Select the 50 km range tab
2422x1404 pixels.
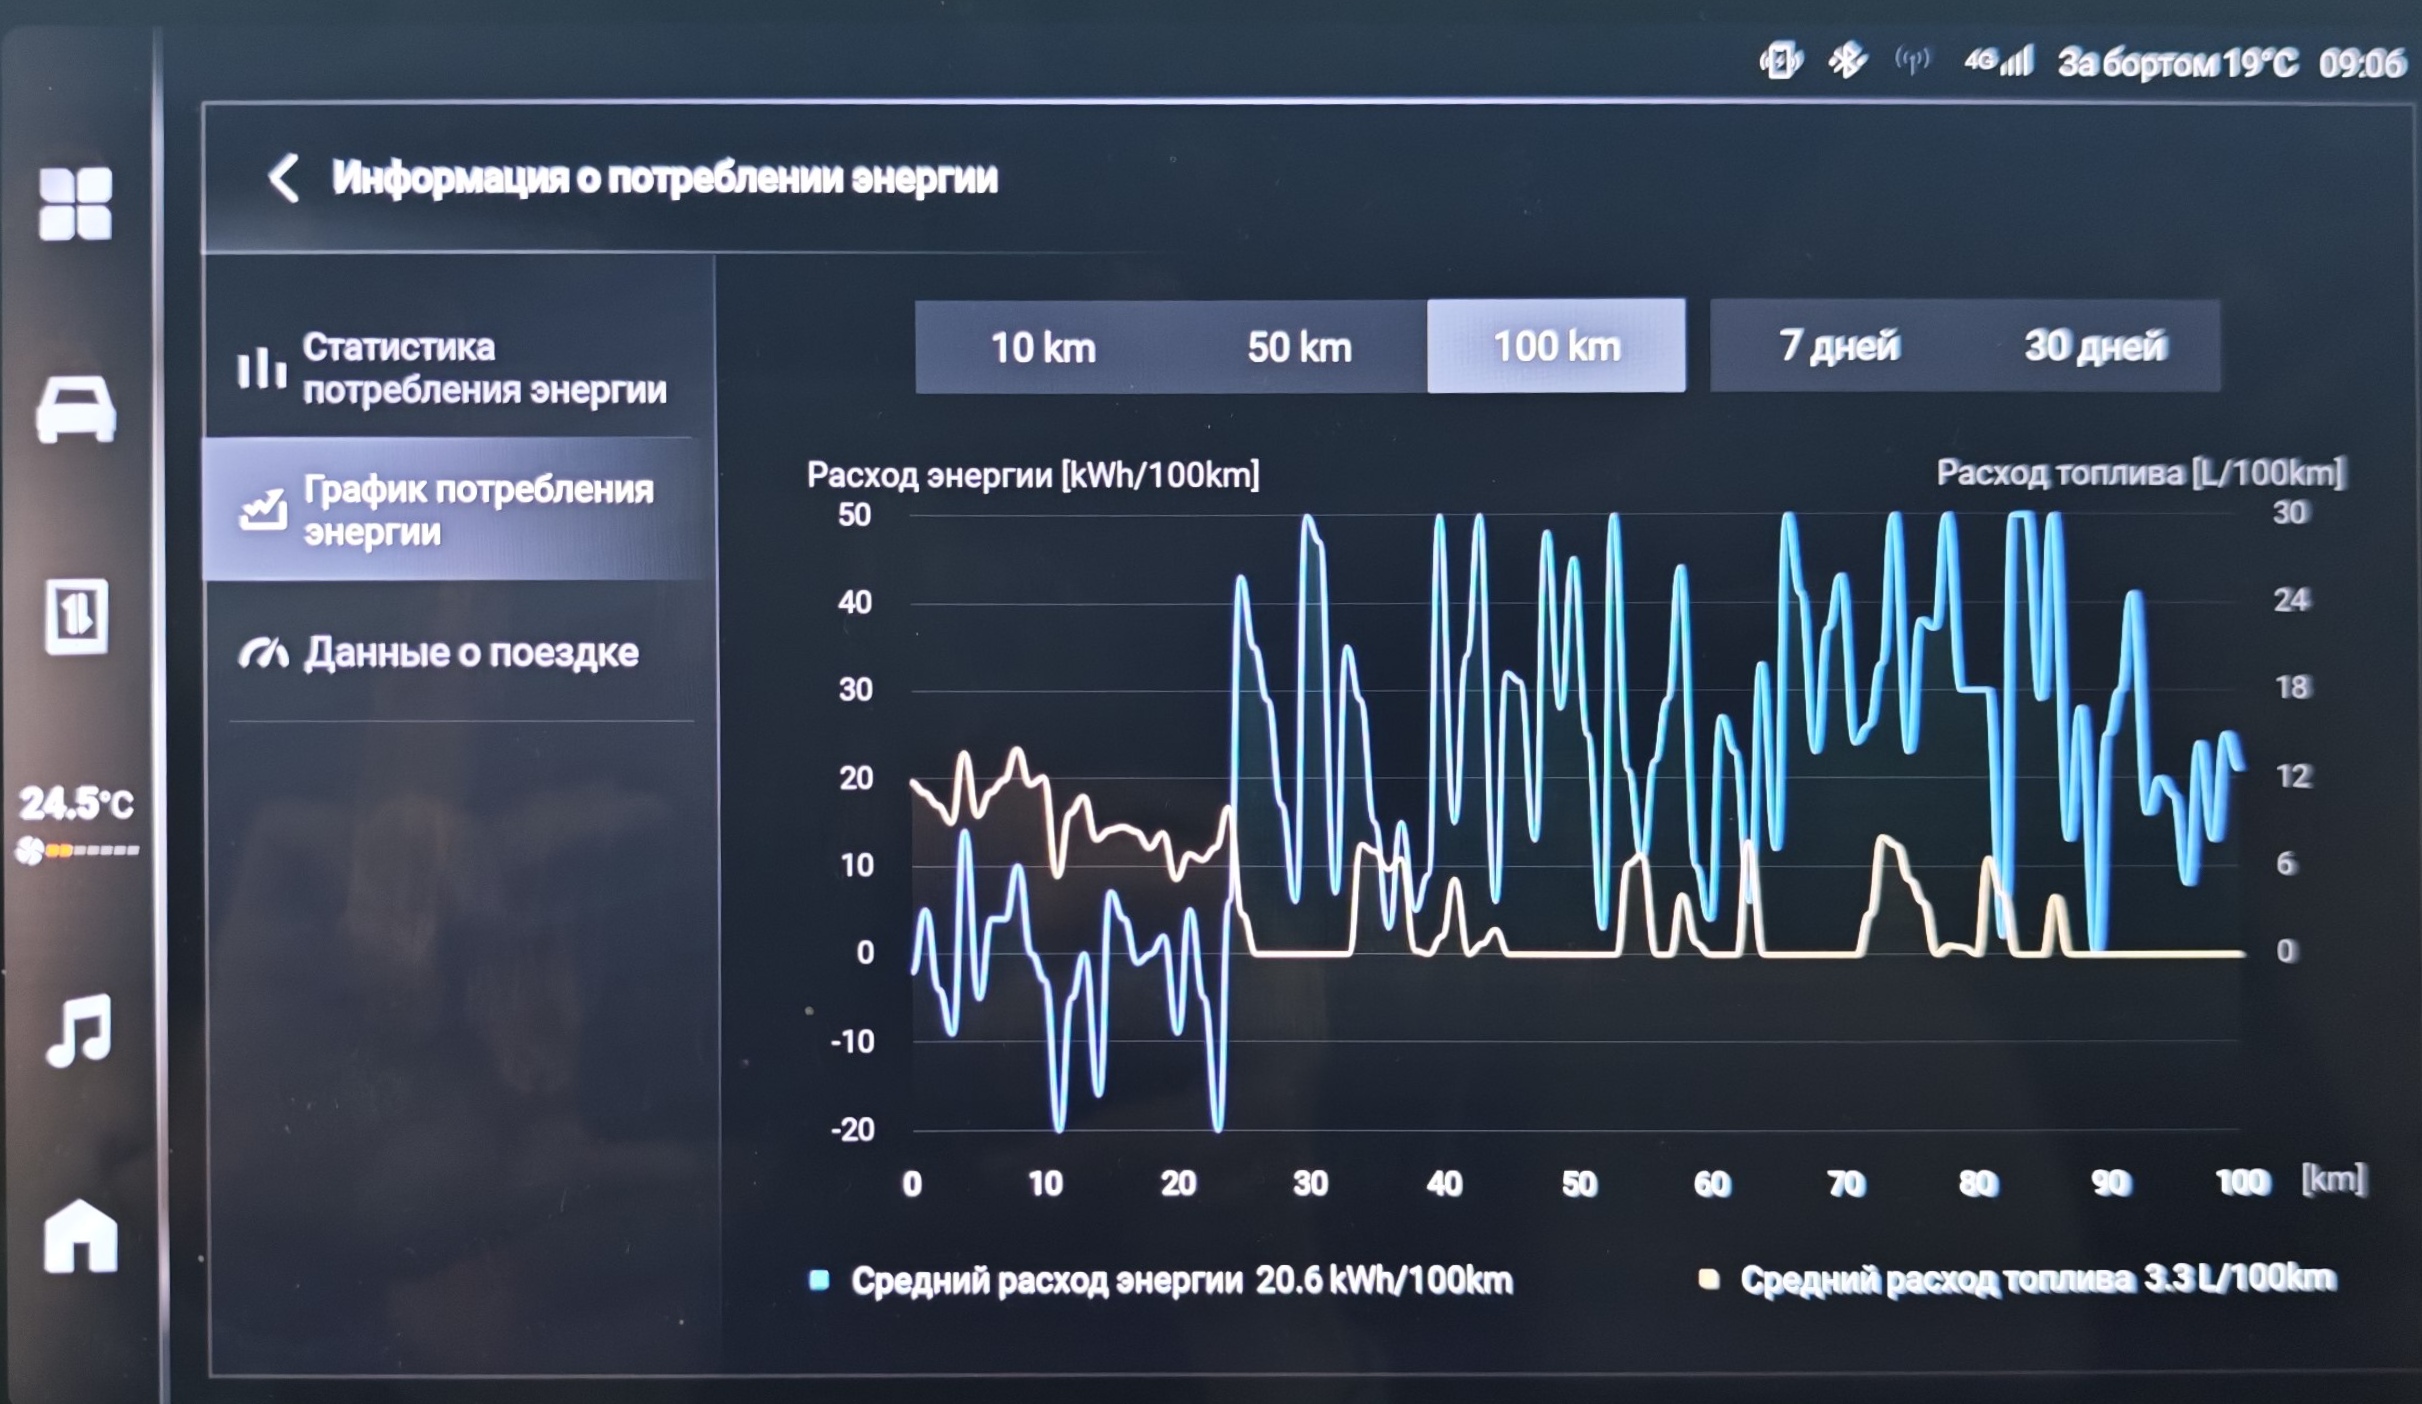point(1298,347)
